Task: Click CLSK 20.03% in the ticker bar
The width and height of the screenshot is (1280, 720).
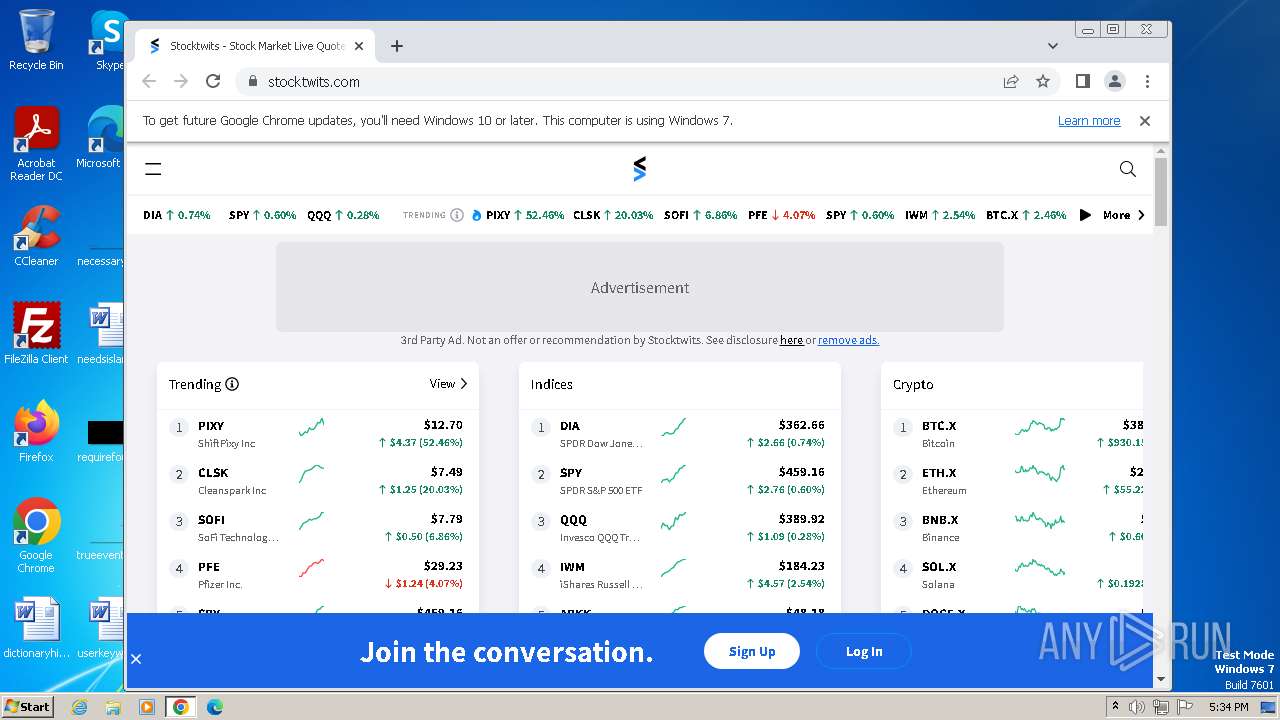Action: [613, 215]
